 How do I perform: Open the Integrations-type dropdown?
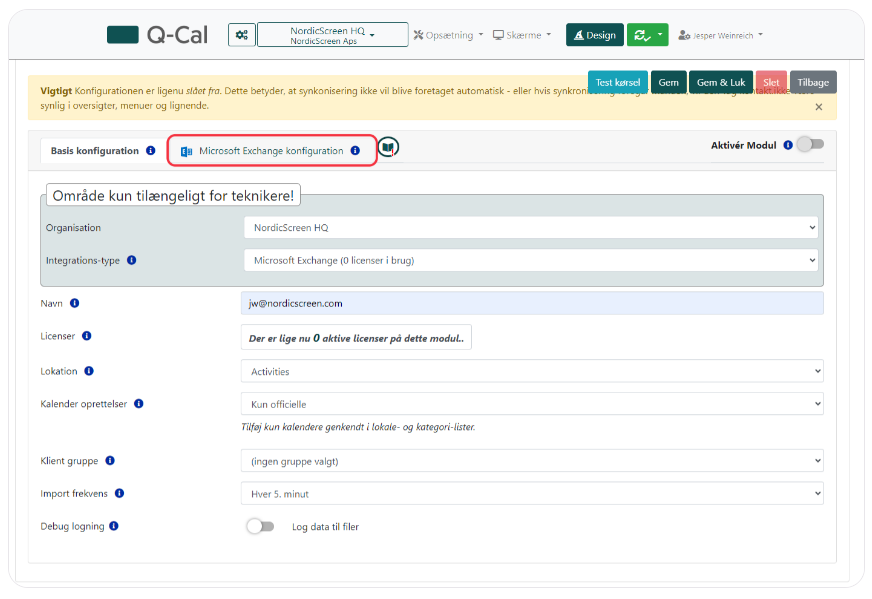[531, 260]
